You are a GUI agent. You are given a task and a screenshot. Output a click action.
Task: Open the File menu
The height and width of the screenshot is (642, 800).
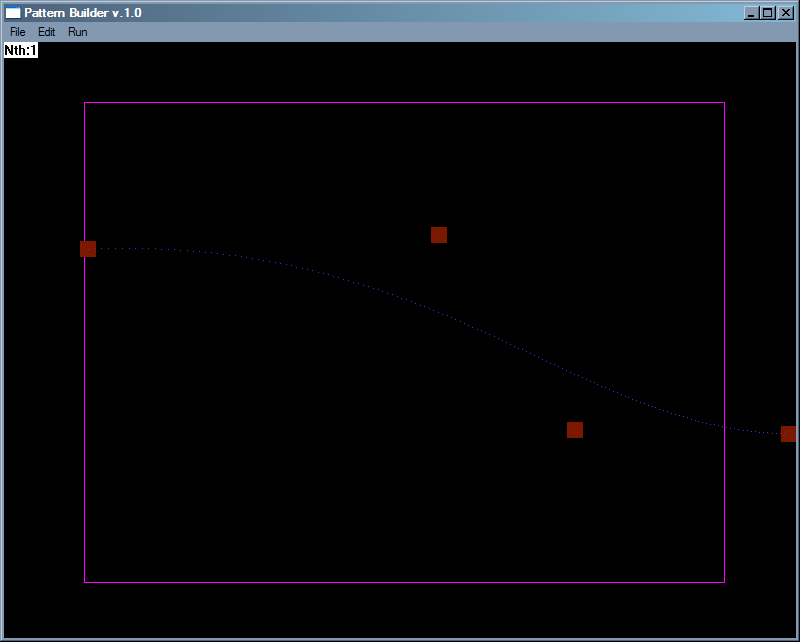click(16, 31)
